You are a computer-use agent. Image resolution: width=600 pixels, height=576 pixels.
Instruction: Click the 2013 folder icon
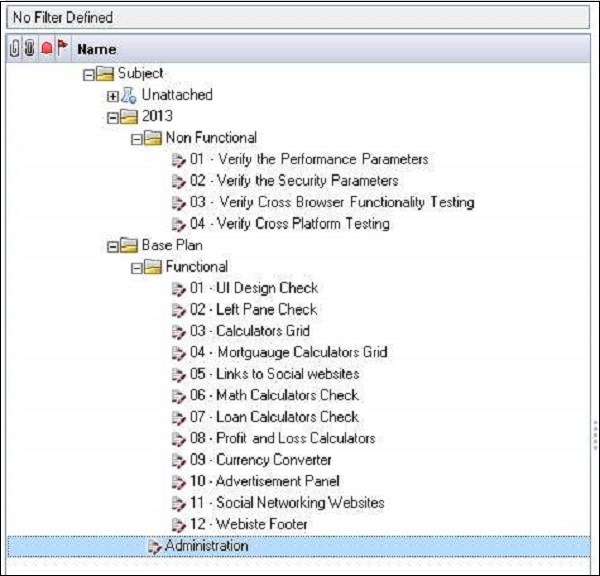click(x=129, y=117)
